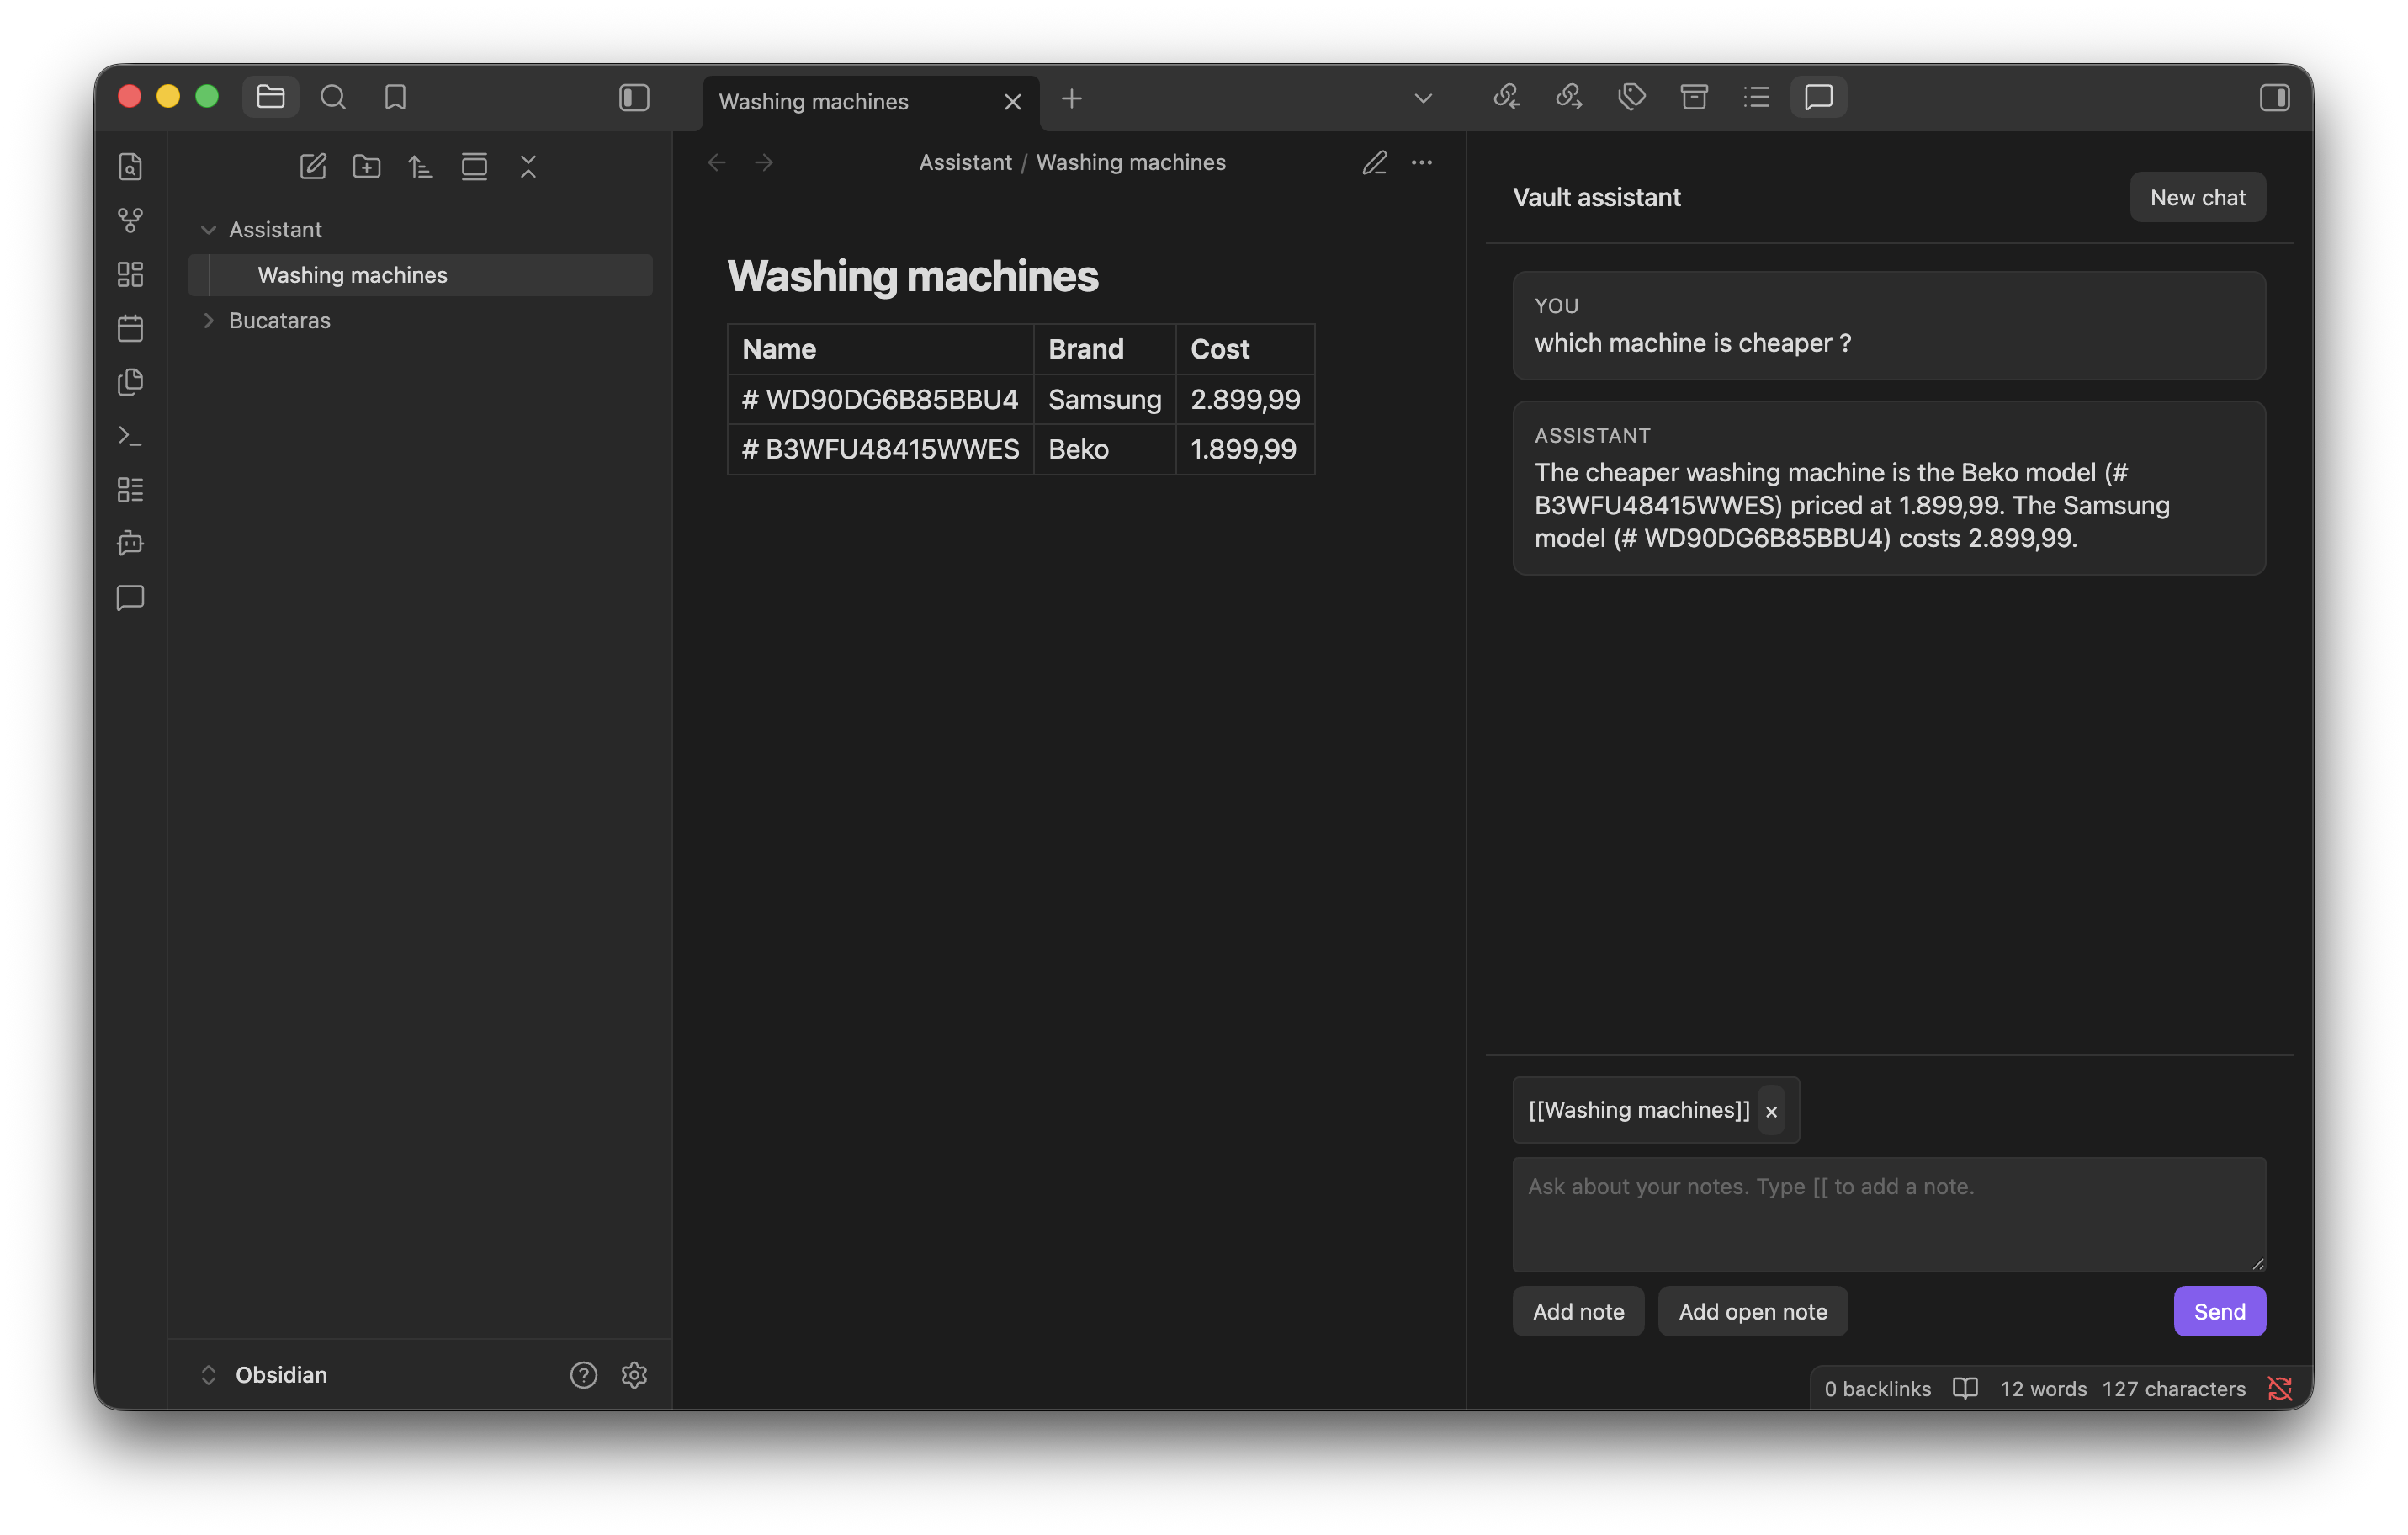
Task: Click the Cost column header
Action: [1245, 349]
